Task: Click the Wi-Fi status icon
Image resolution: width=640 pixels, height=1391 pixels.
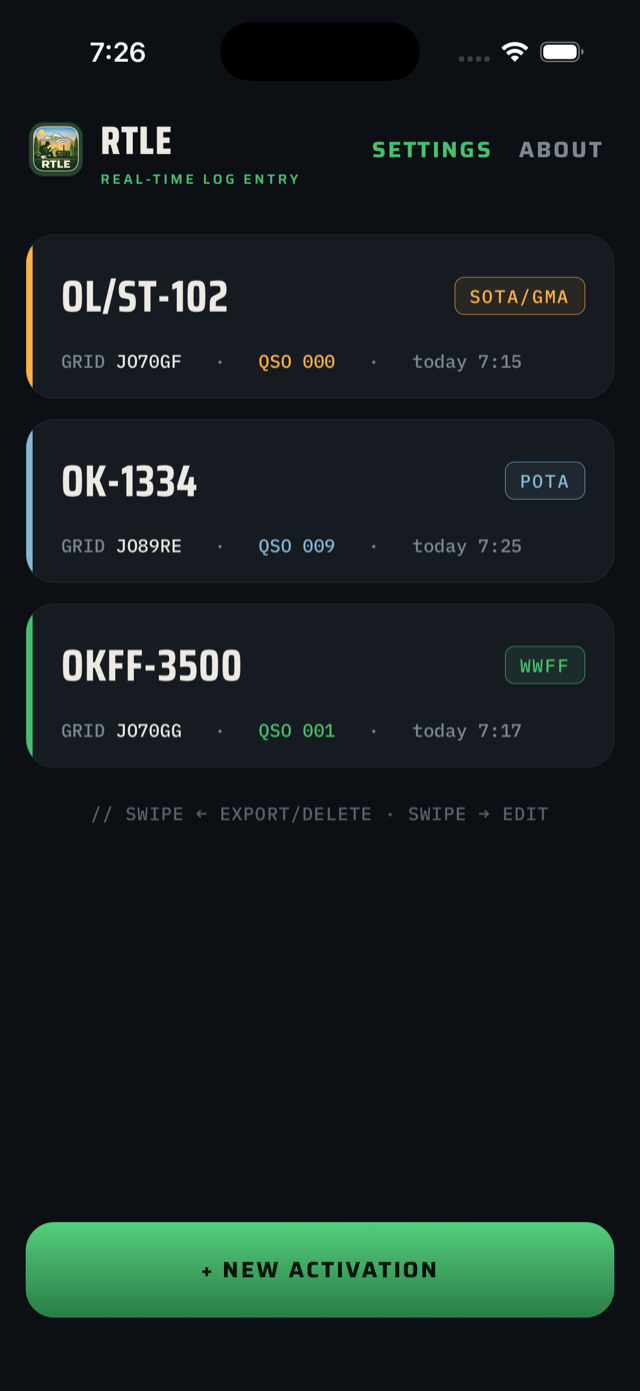Action: tap(515, 52)
